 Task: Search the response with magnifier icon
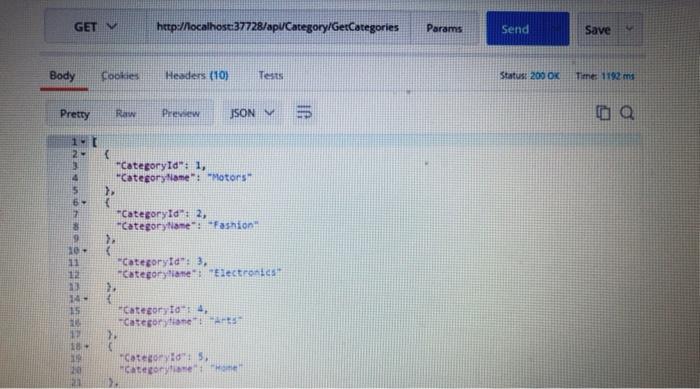(627, 113)
